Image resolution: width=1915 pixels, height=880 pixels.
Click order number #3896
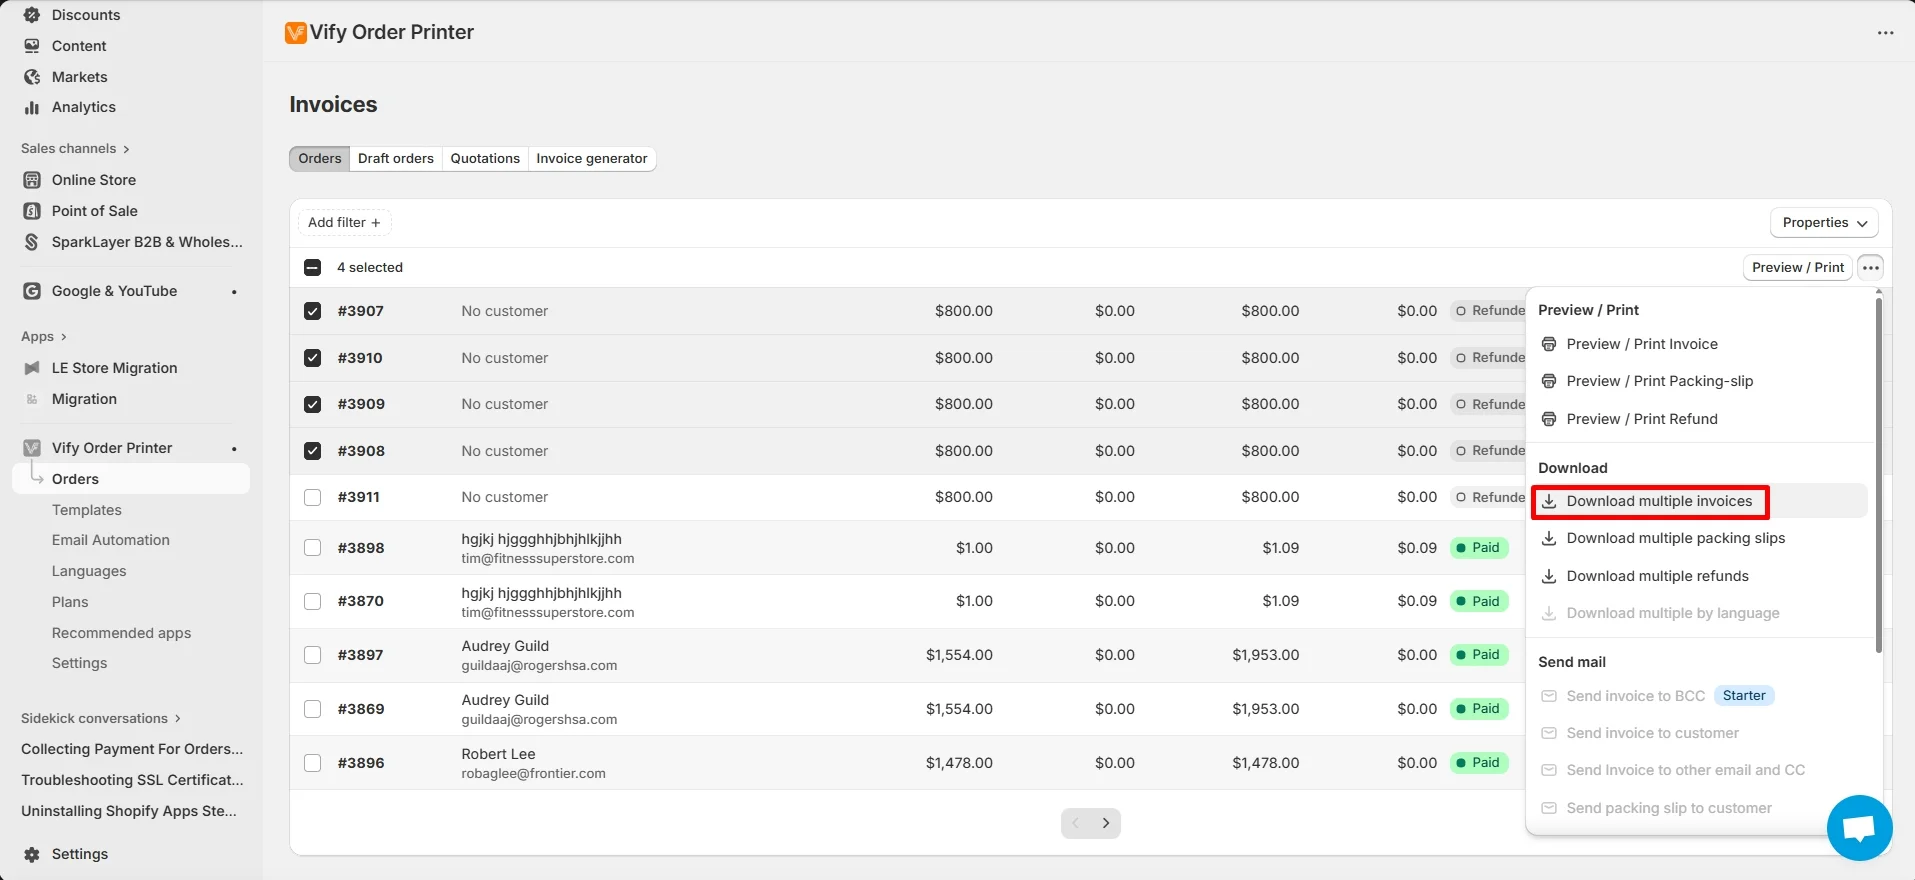361,763
